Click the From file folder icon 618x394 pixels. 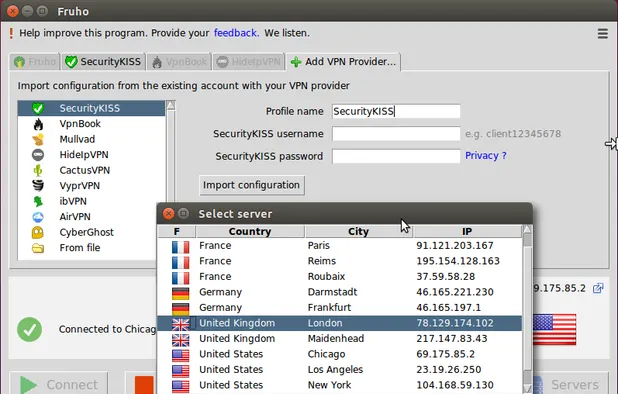[38, 248]
